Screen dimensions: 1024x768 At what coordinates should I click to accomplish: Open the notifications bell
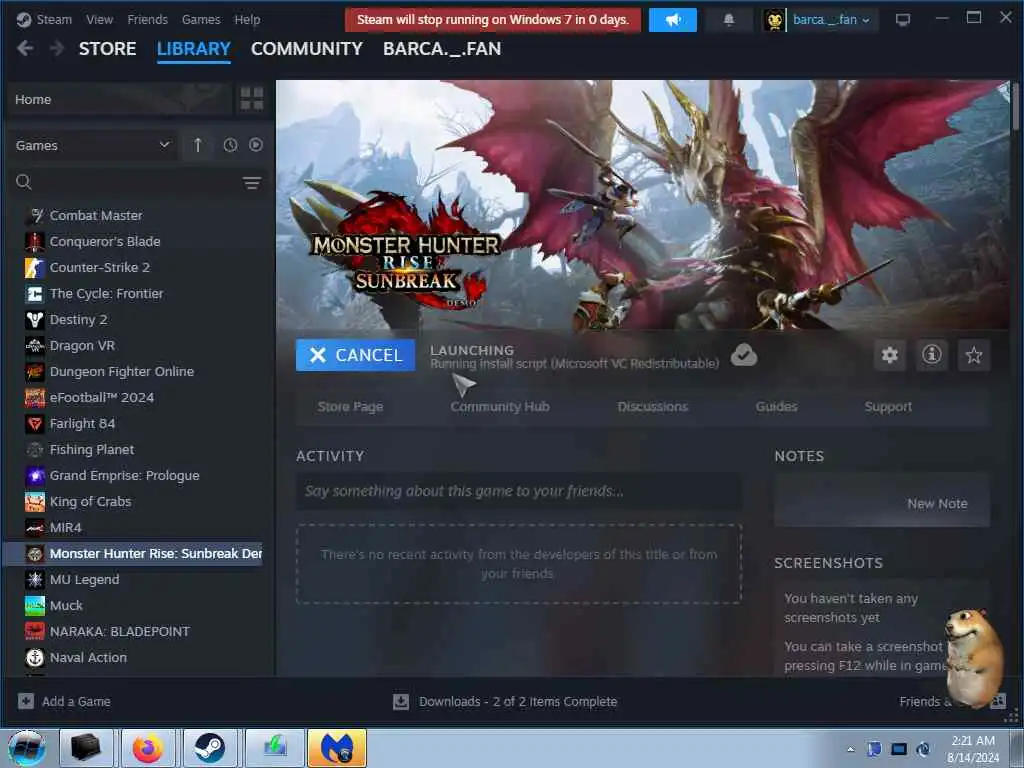click(729, 20)
